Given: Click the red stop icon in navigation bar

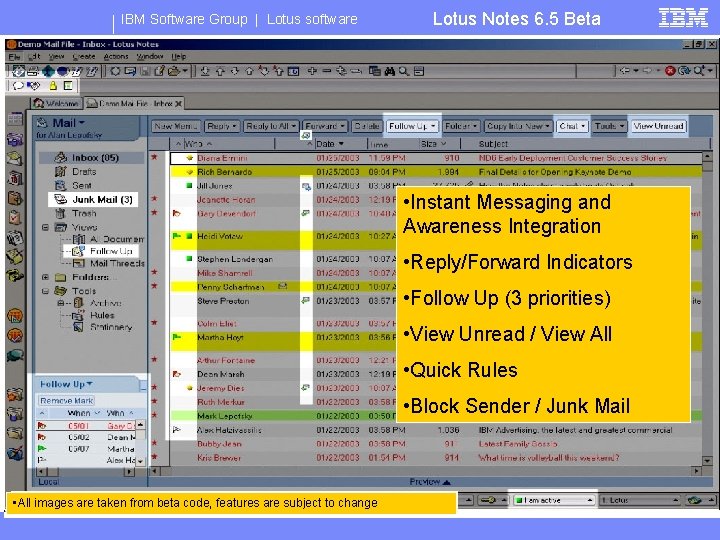Looking at the screenshot, I should [670, 71].
